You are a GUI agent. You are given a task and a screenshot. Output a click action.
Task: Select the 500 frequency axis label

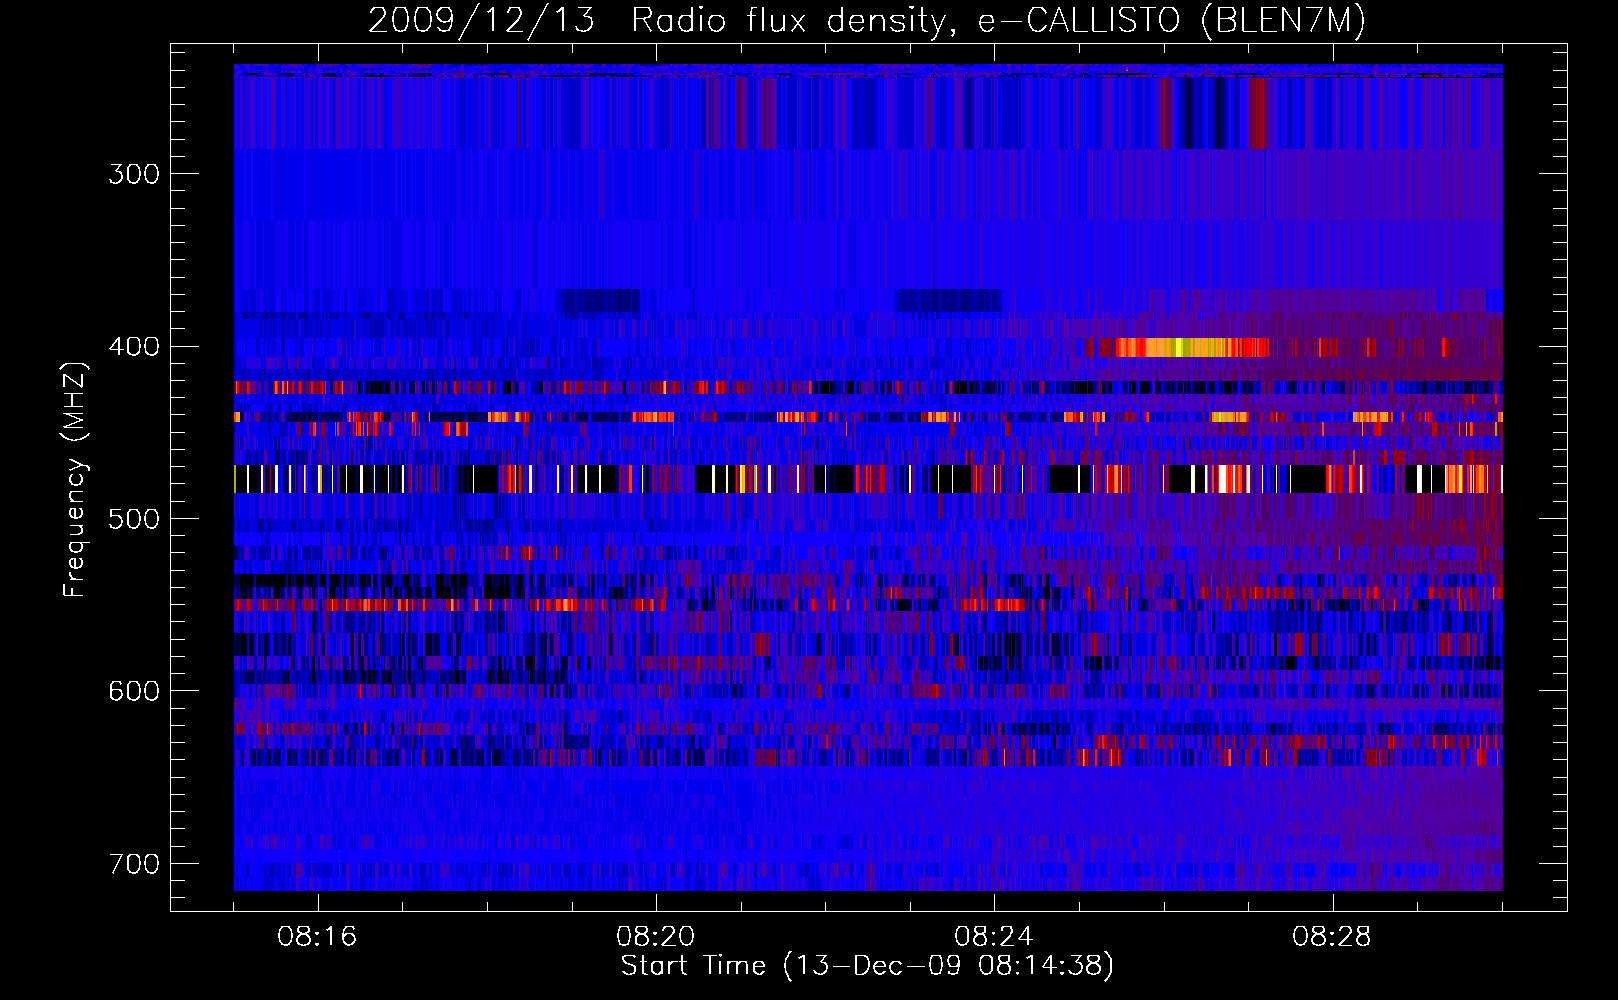point(133,519)
